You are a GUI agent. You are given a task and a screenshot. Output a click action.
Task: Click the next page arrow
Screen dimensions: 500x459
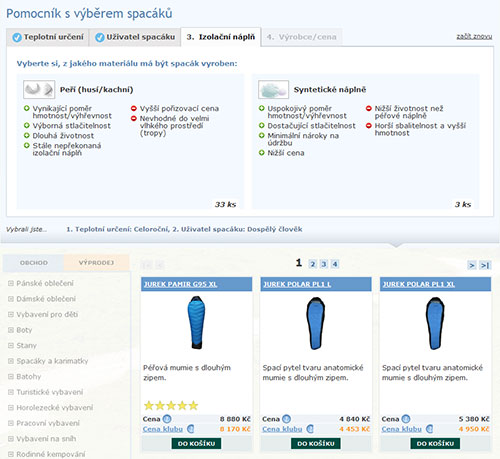tap(472, 265)
